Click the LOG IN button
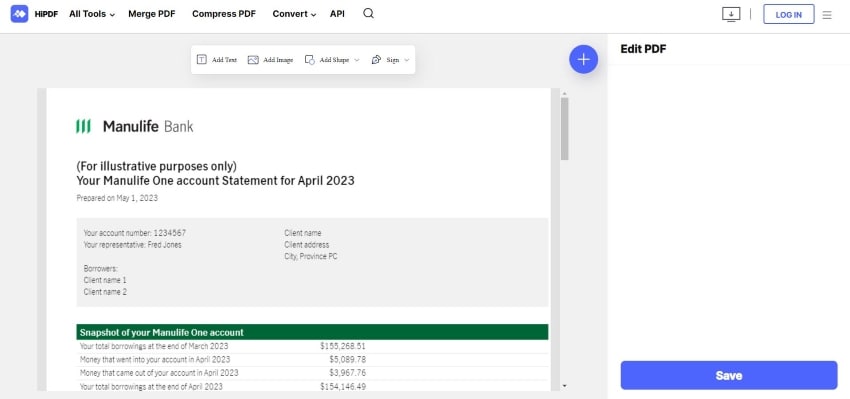 [789, 15]
